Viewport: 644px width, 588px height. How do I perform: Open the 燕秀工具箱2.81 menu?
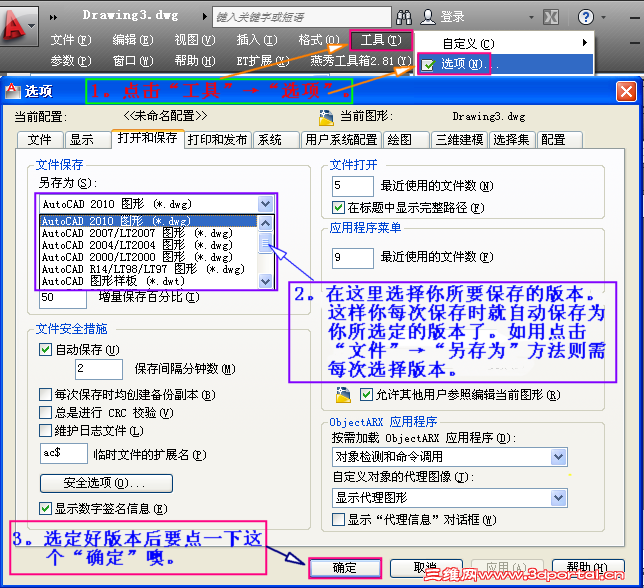(x=361, y=61)
